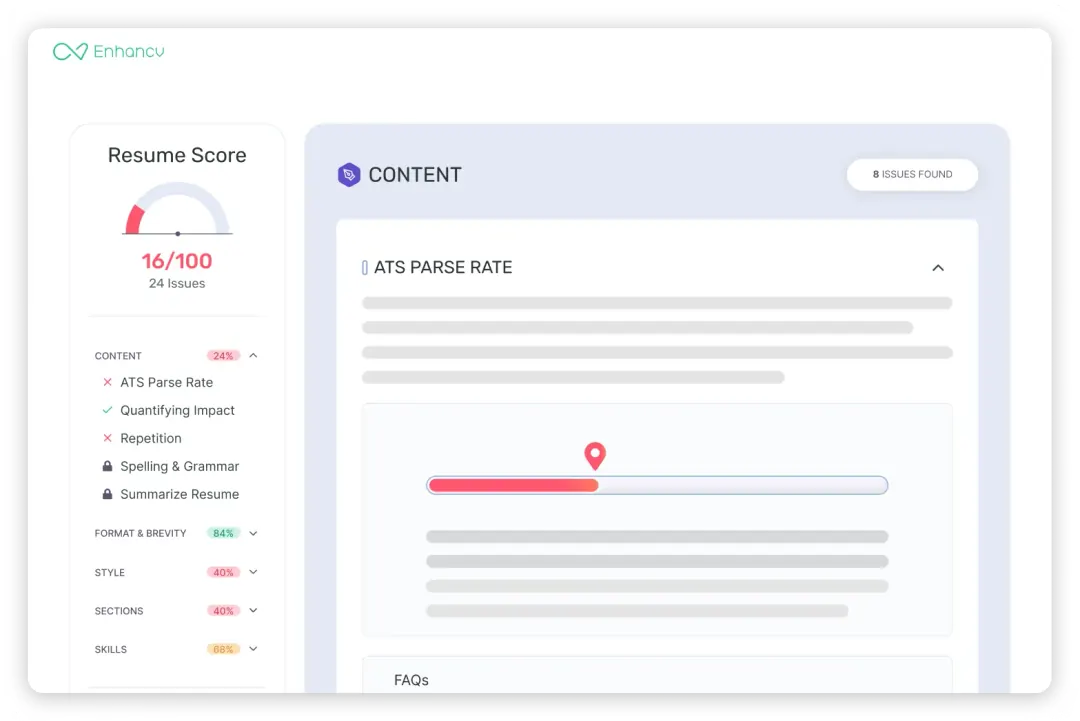Expand the Sections category chevron

253,610
